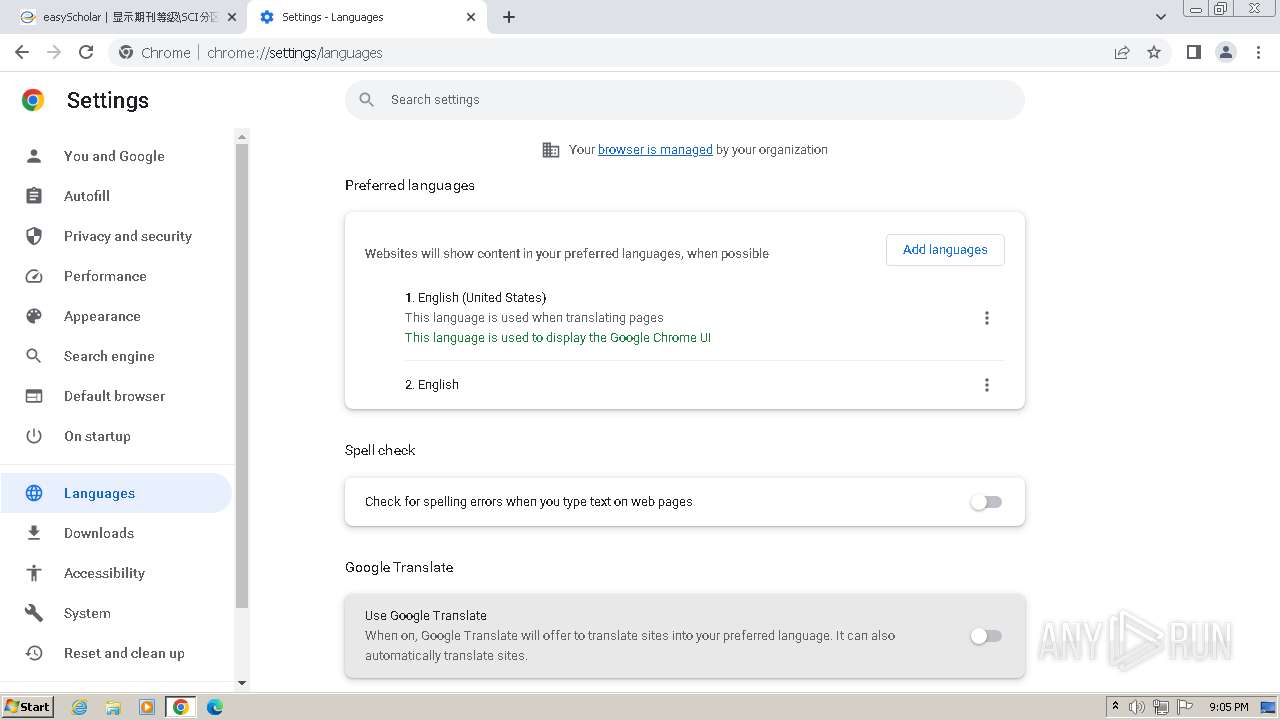This screenshot has height=720, width=1280.
Task: Open the Performance settings section
Action: click(x=116, y=276)
